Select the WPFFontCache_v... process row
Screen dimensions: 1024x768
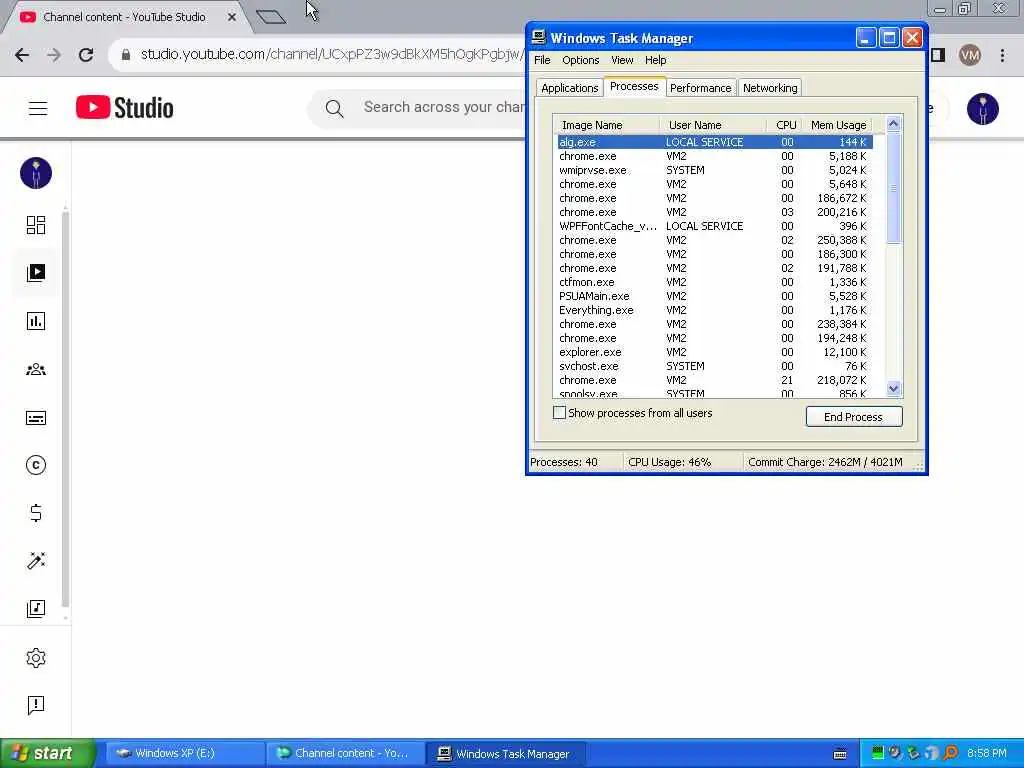(715, 226)
